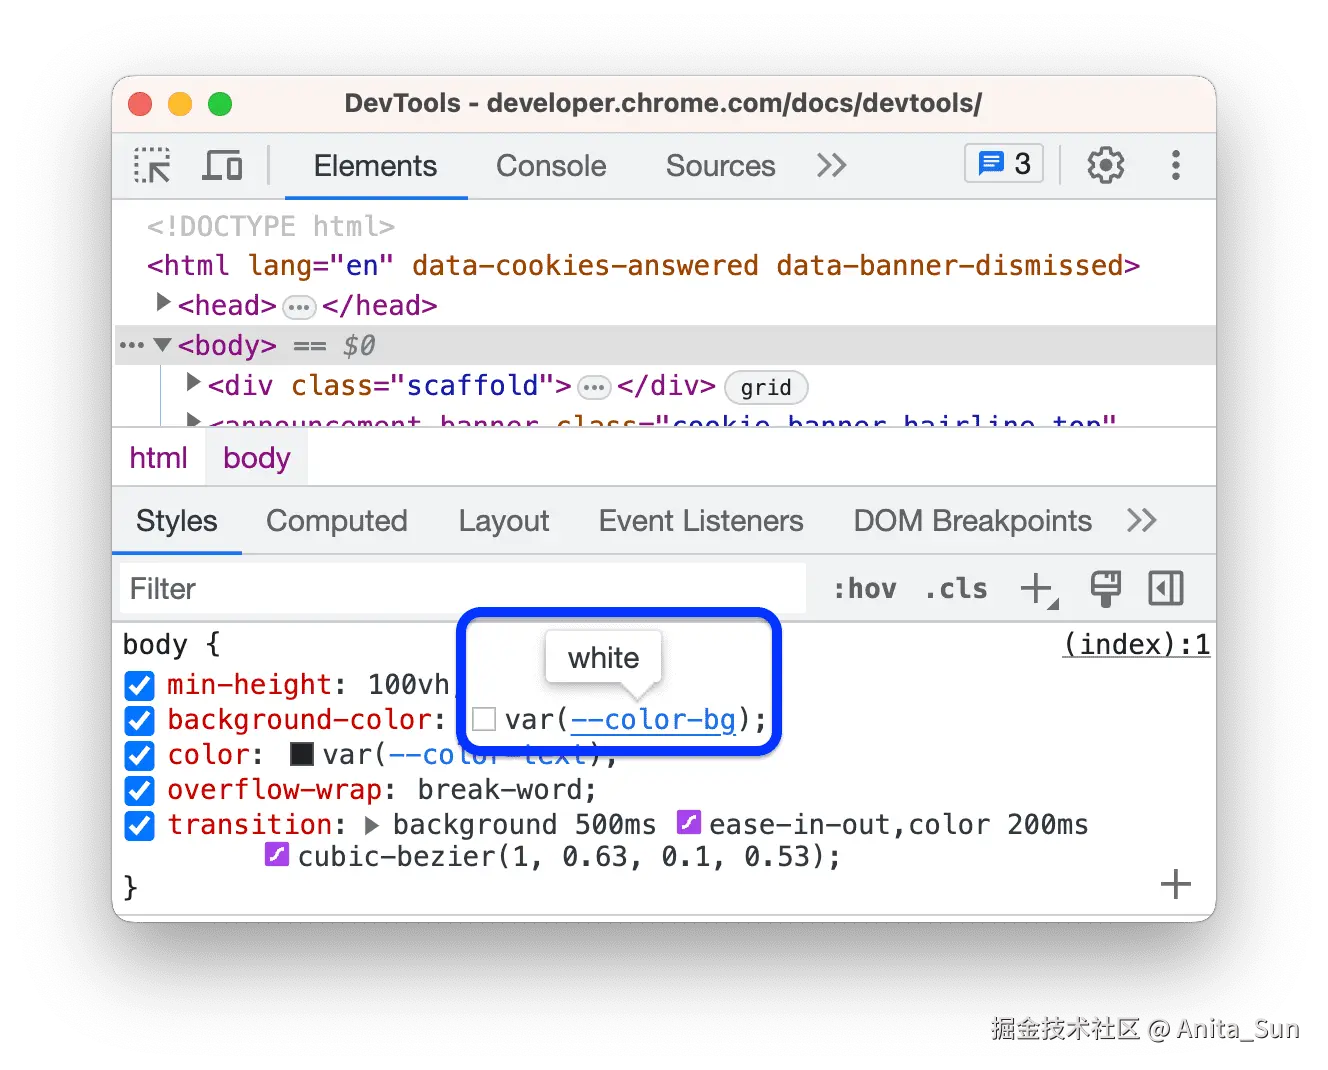Screen dimensions: 1328x1070
Task: Open the three-dot customize menu
Action: pos(1175,165)
